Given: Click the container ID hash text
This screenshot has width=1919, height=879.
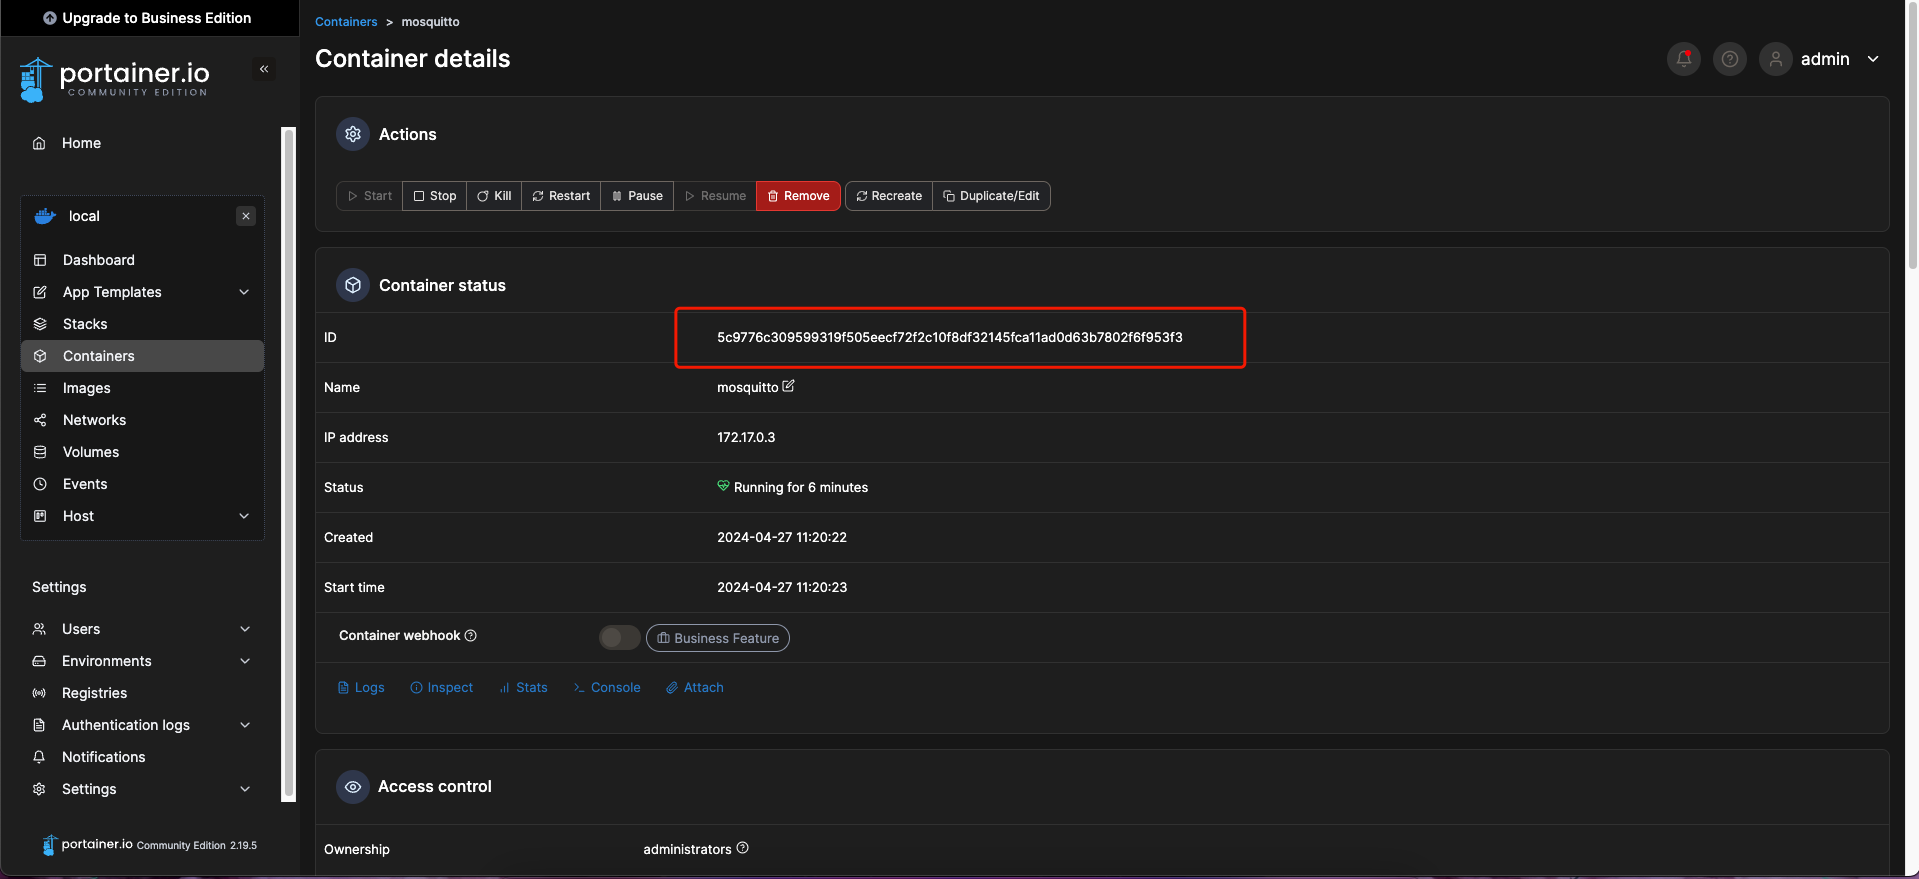Looking at the screenshot, I should 949,337.
